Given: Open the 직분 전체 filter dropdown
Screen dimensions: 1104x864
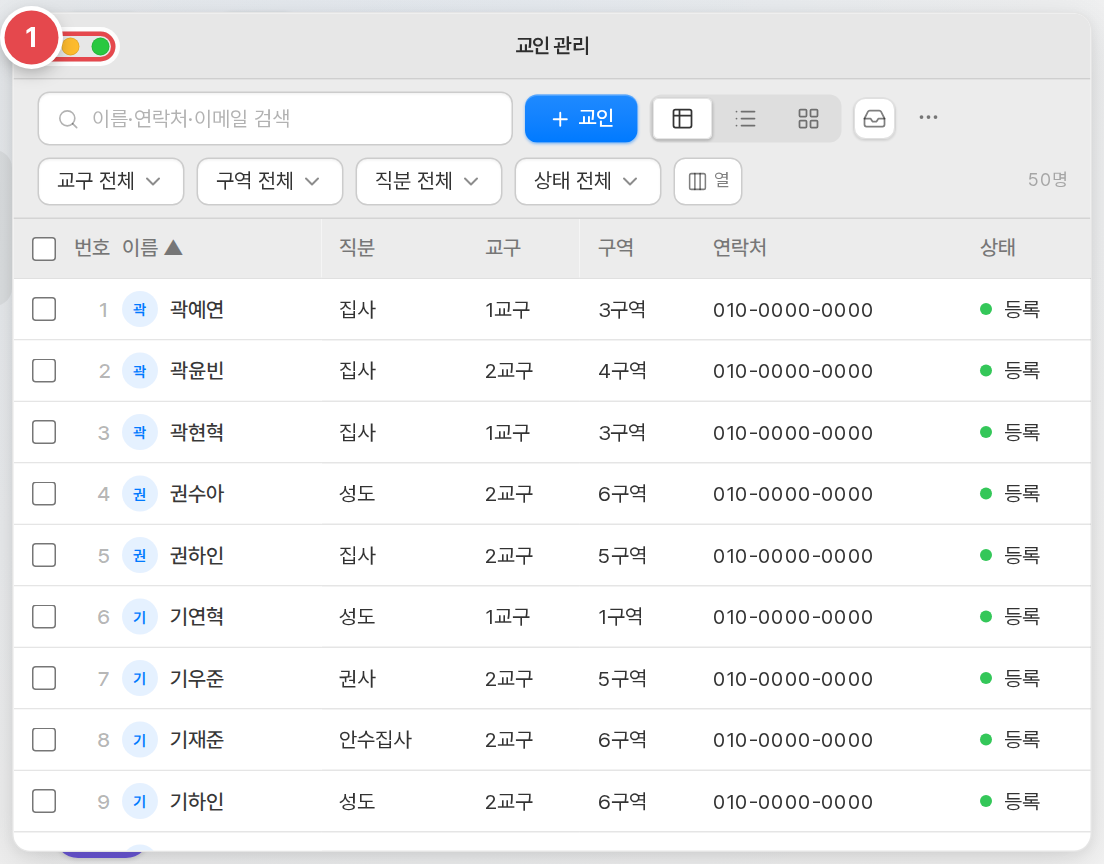Looking at the screenshot, I should coord(429,181).
